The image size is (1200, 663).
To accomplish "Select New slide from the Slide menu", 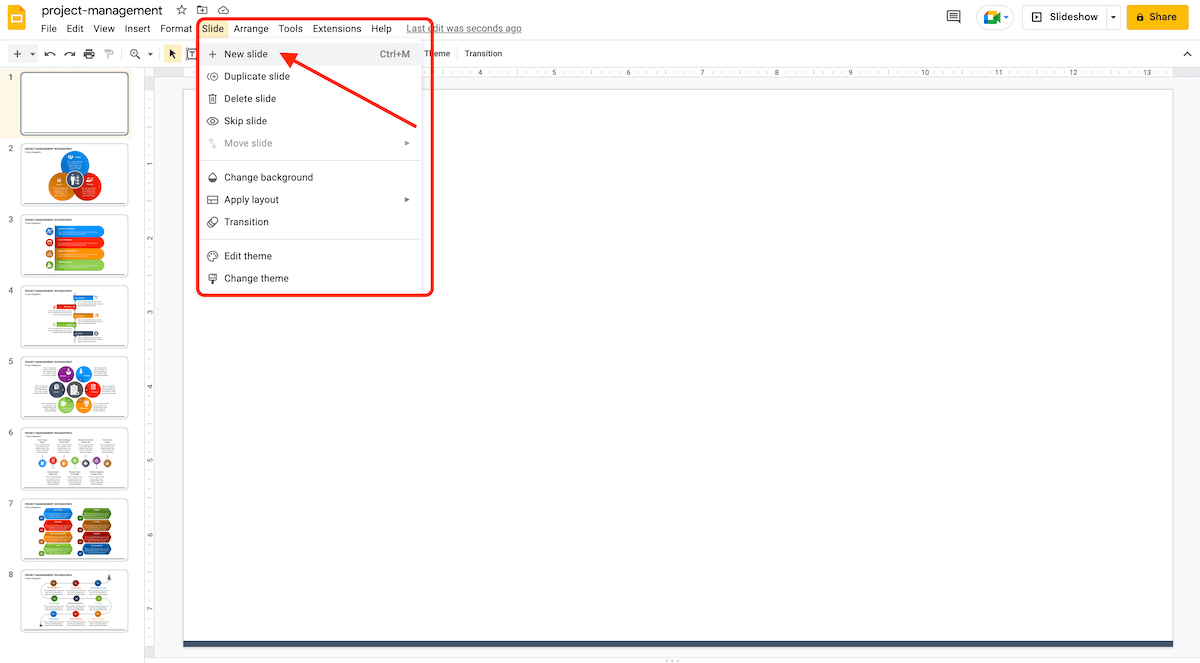I will (x=246, y=54).
